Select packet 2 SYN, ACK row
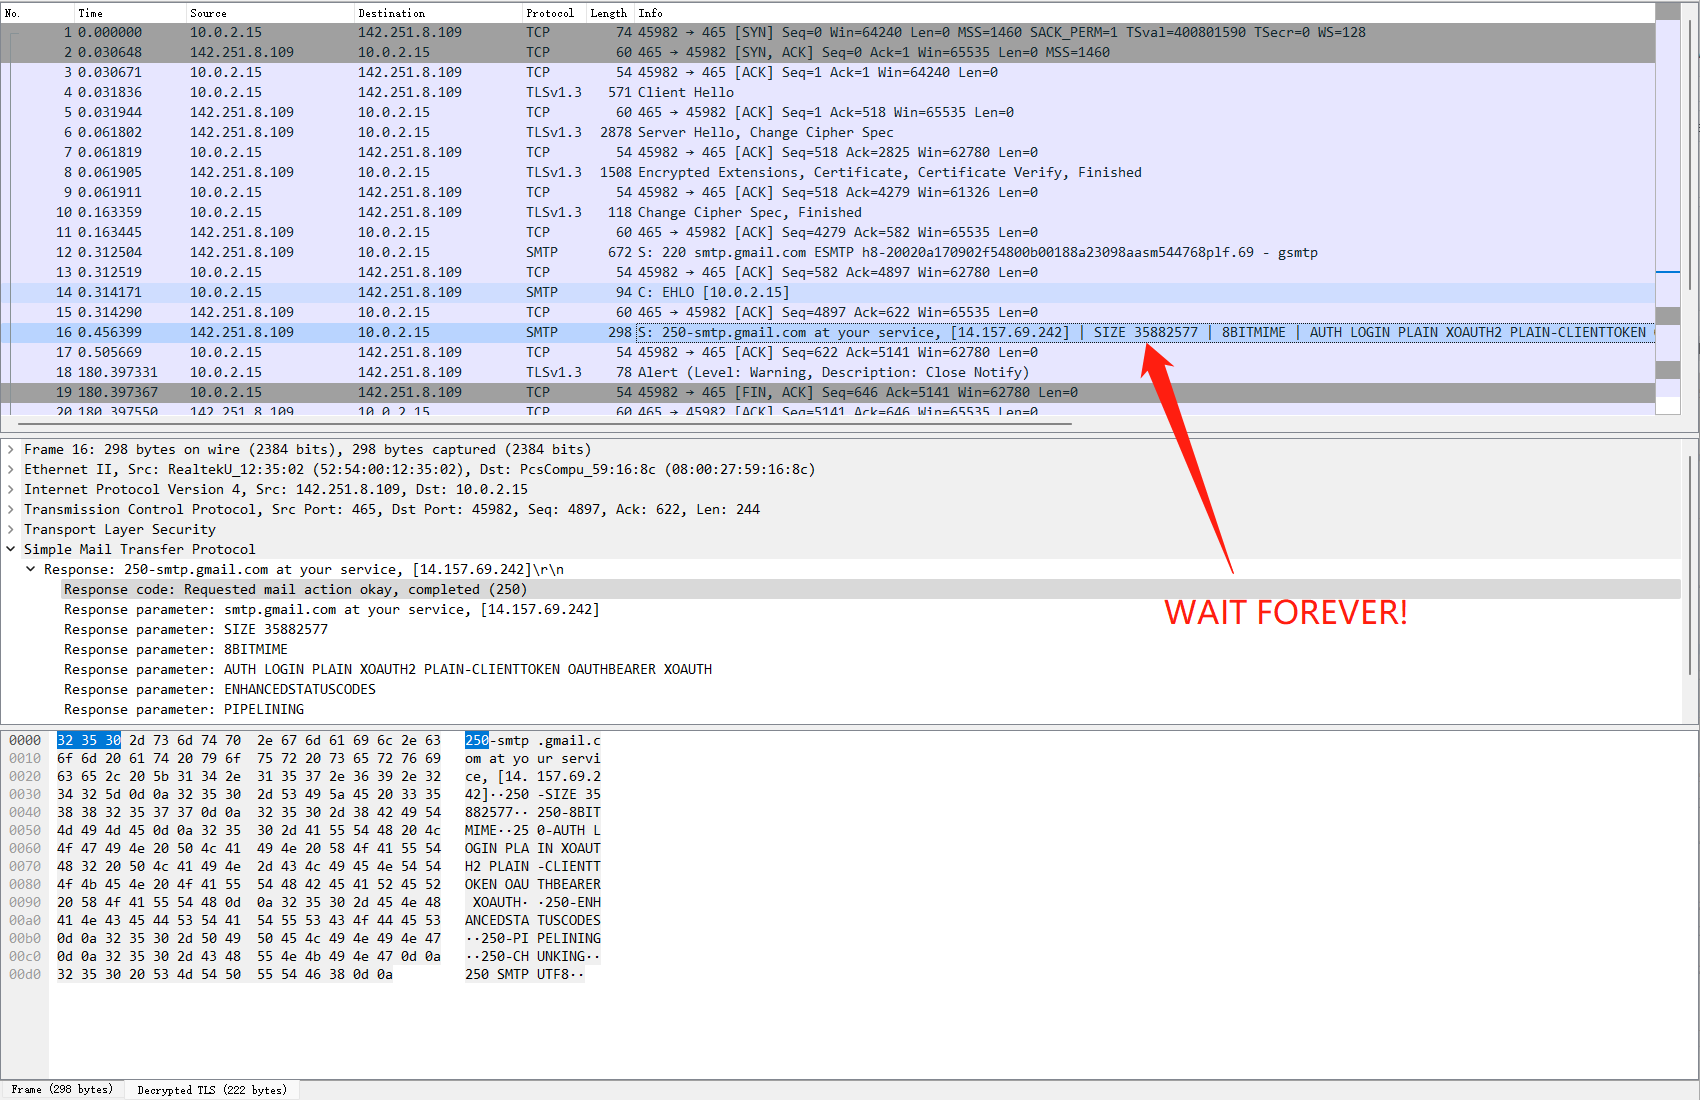Screen dimensions: 1700x1100 pyautogui.click(x=828, y=53)
